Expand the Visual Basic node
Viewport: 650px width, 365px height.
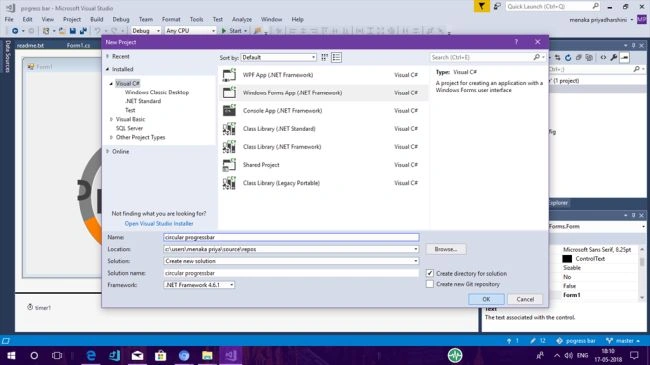111,119
